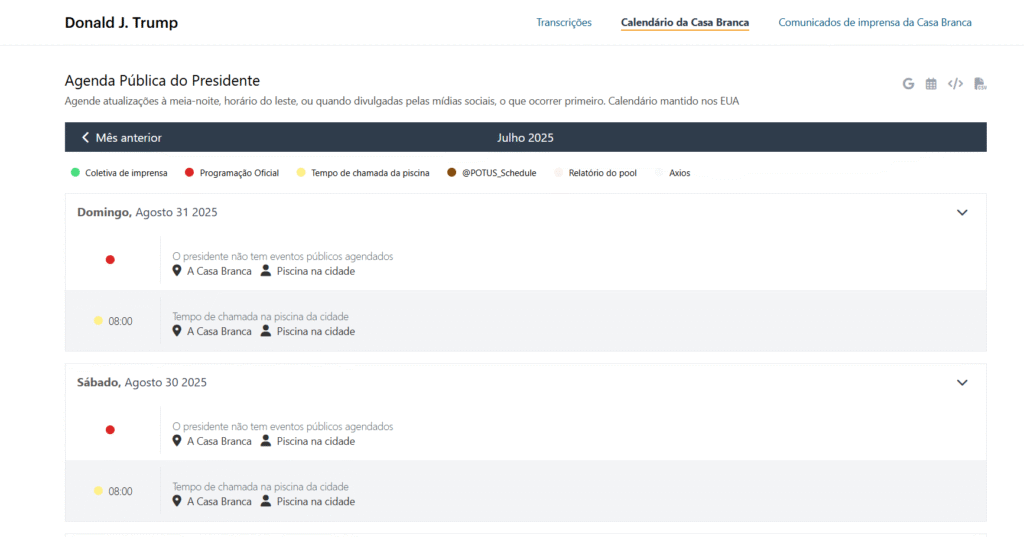Image resolution: width=1024 pixels, height=537 pixels.
Task: Collapse the Domingo, Agosto 31 section
Action: (x=962, y=212)
